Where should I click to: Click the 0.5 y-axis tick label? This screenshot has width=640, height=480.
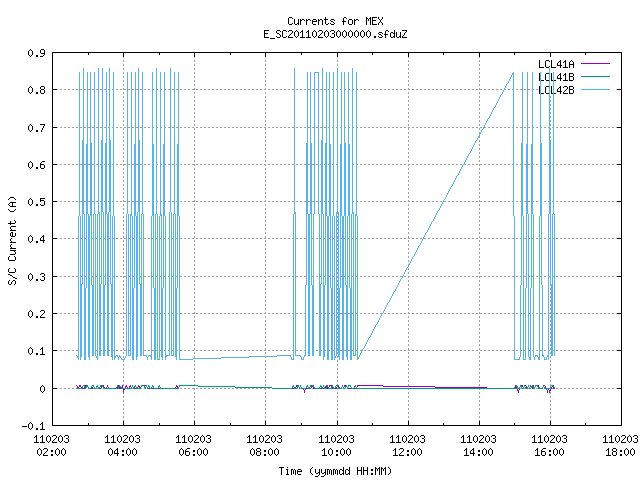[x=37, y=202]
